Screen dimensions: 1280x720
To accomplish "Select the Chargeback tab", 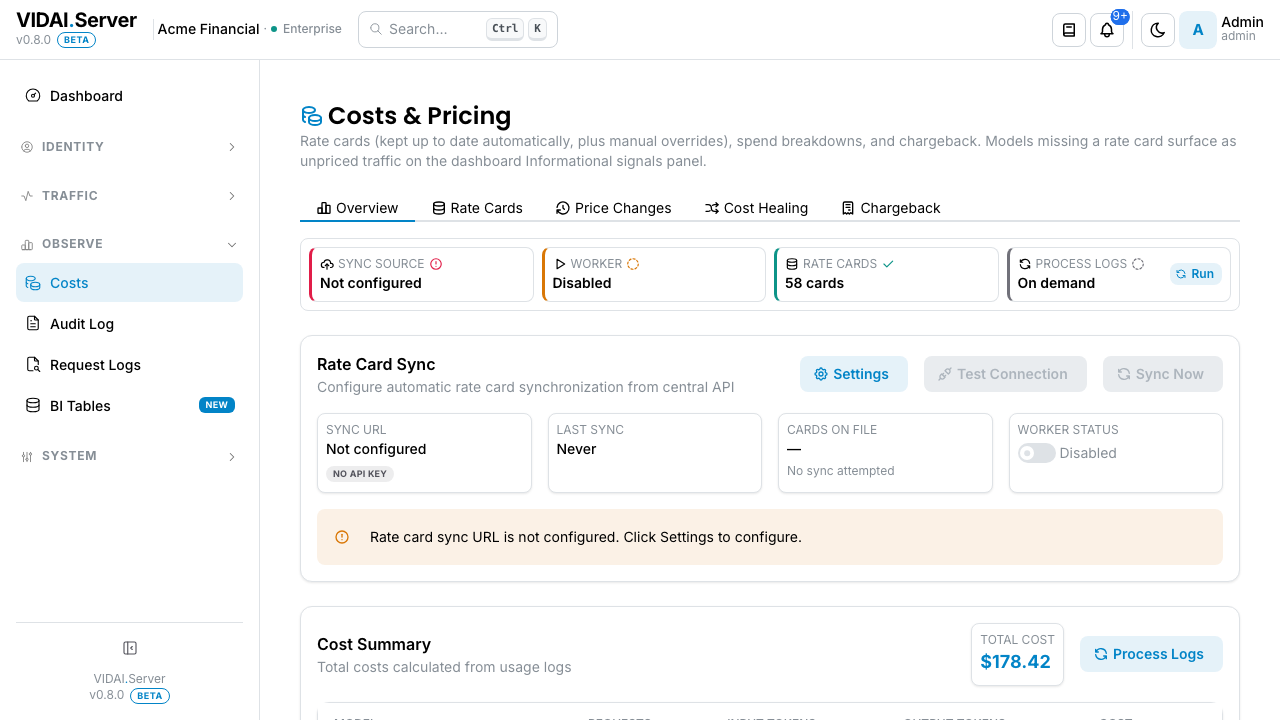I will click(x=891, y=208).
